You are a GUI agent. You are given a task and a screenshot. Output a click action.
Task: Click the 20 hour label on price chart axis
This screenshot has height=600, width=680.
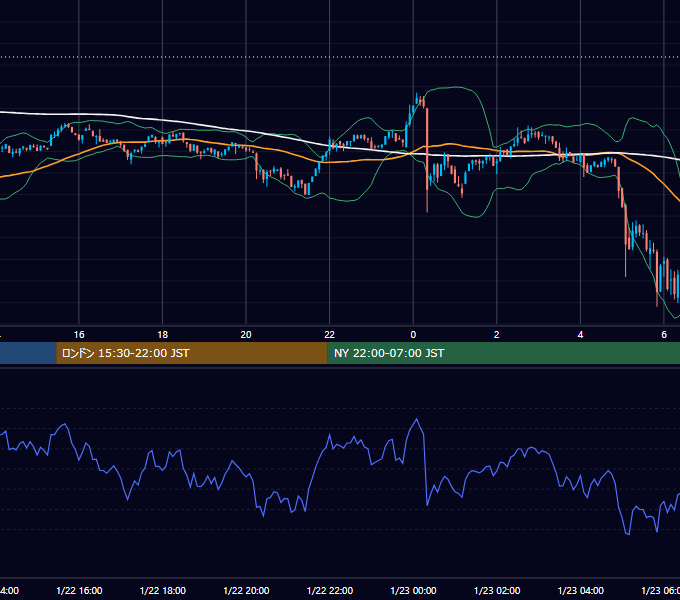point(246,335)
